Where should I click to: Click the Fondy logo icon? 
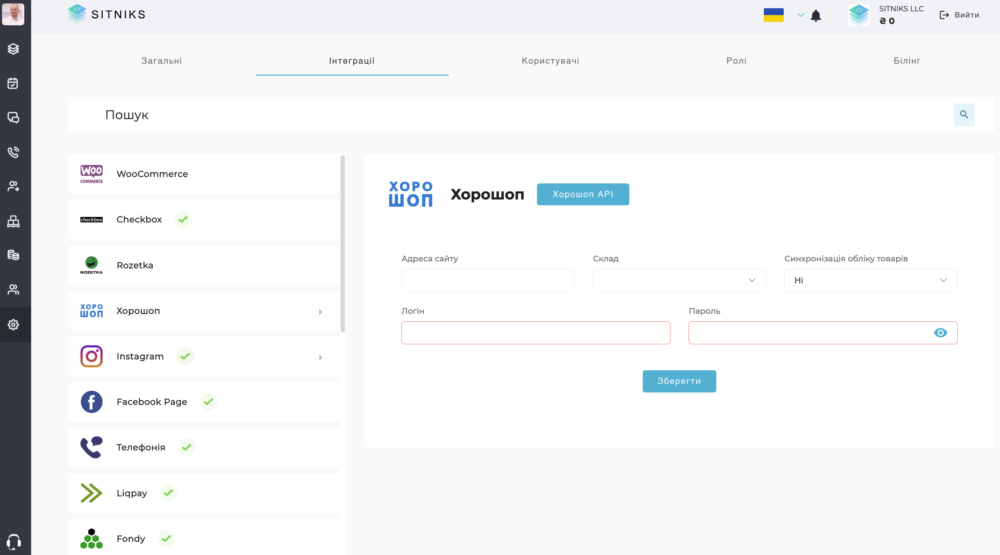[x=91, y=538]
